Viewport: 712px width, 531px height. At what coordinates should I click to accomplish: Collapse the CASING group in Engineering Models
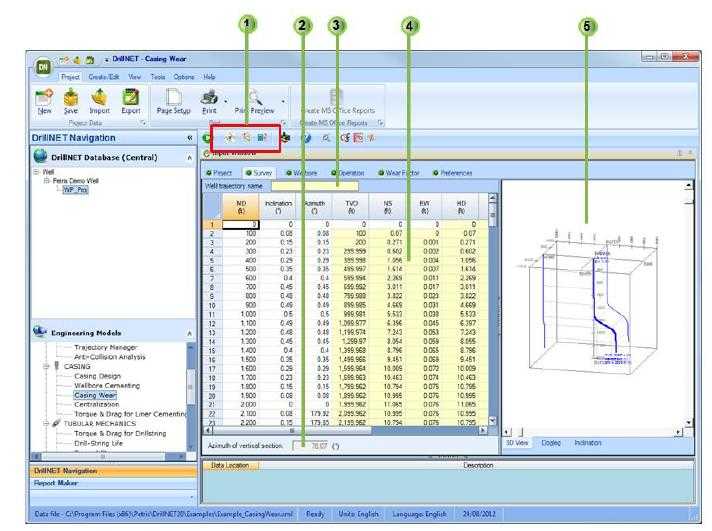point(46,366)
